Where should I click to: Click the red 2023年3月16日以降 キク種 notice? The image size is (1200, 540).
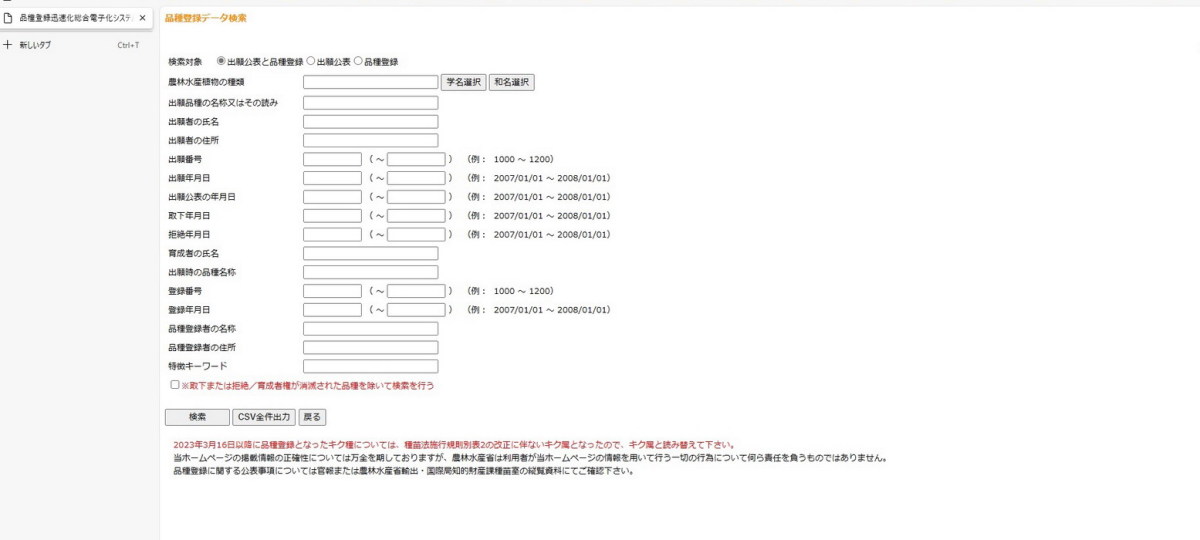click(x=455, y=445)
